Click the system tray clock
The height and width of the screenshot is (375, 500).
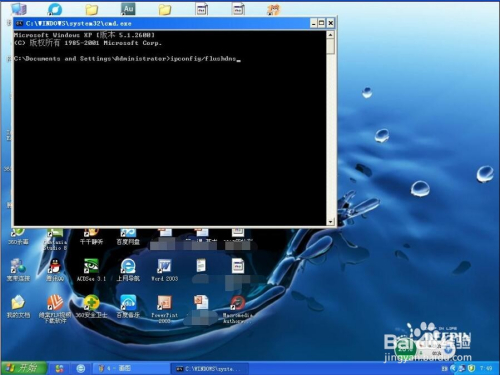coord(486,368)
